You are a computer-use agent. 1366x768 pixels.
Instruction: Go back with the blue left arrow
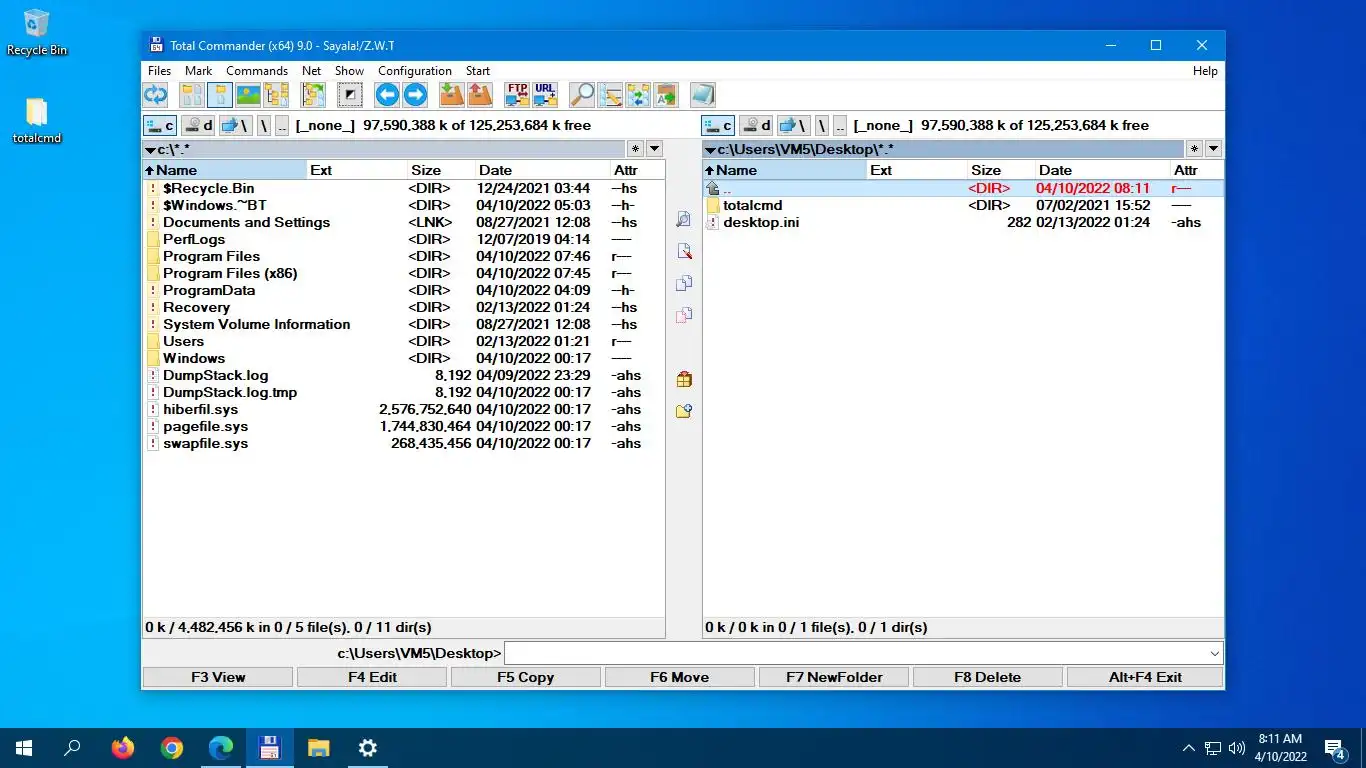tap(387, 95)
